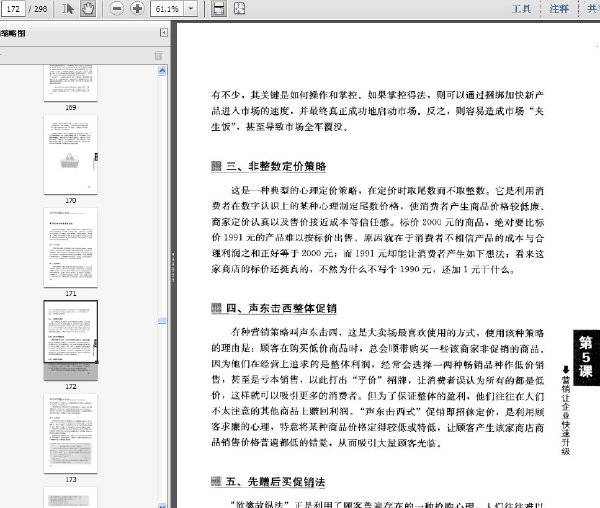Activate the hand pan tool
This screenshot has width=600, height=508.
click(88, 8)
